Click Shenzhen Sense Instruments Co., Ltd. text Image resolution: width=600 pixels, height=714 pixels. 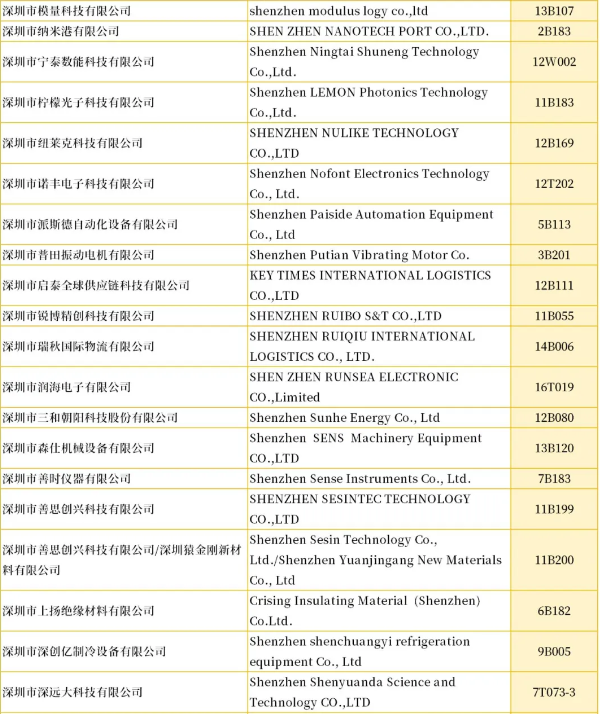pos(360,479)
